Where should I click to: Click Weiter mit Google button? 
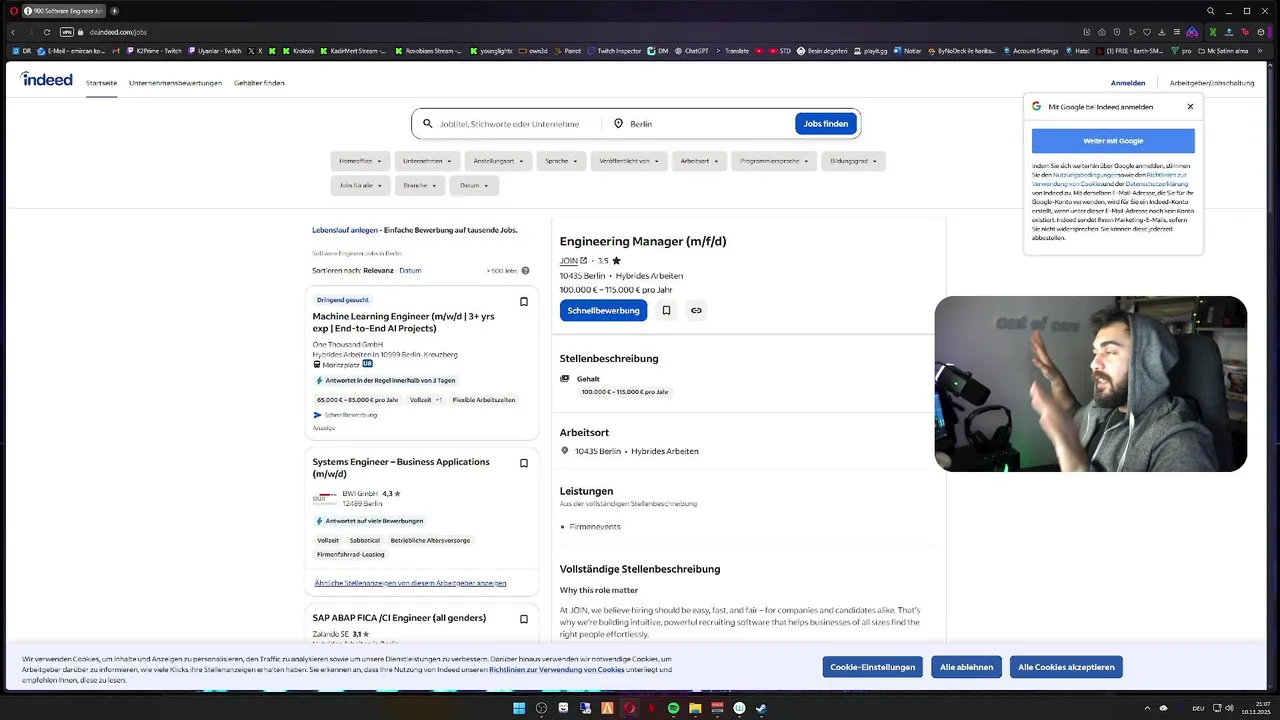coord(1113,141)
